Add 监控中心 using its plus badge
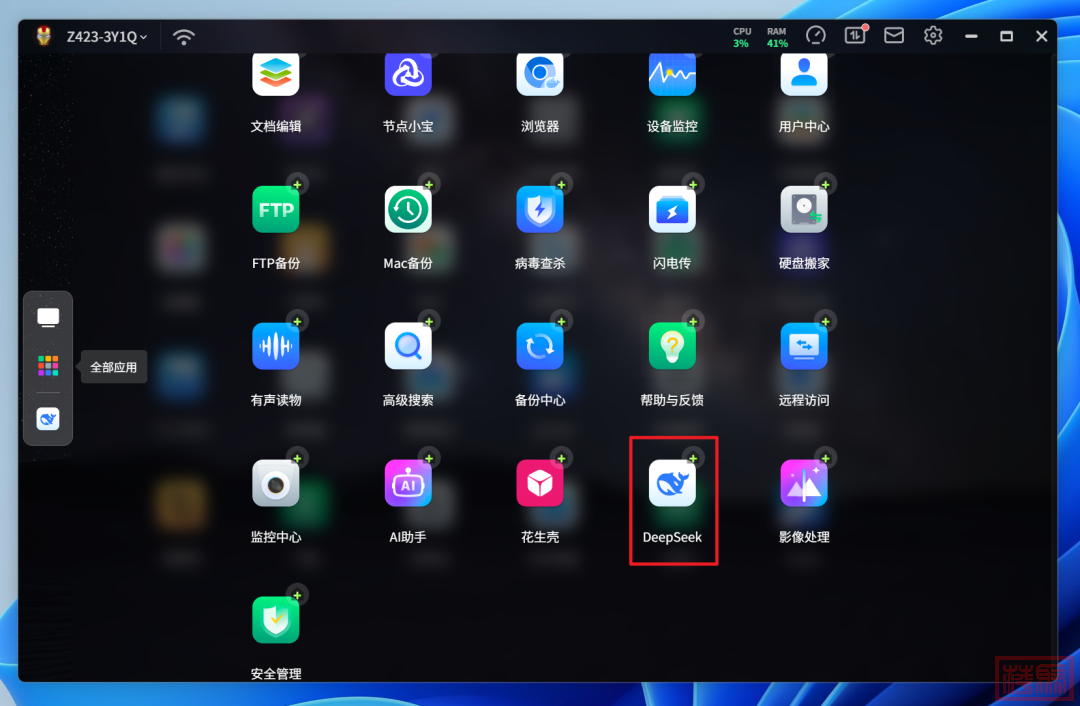Screen dimensions: 1080x706 click(x=298, y=458)
